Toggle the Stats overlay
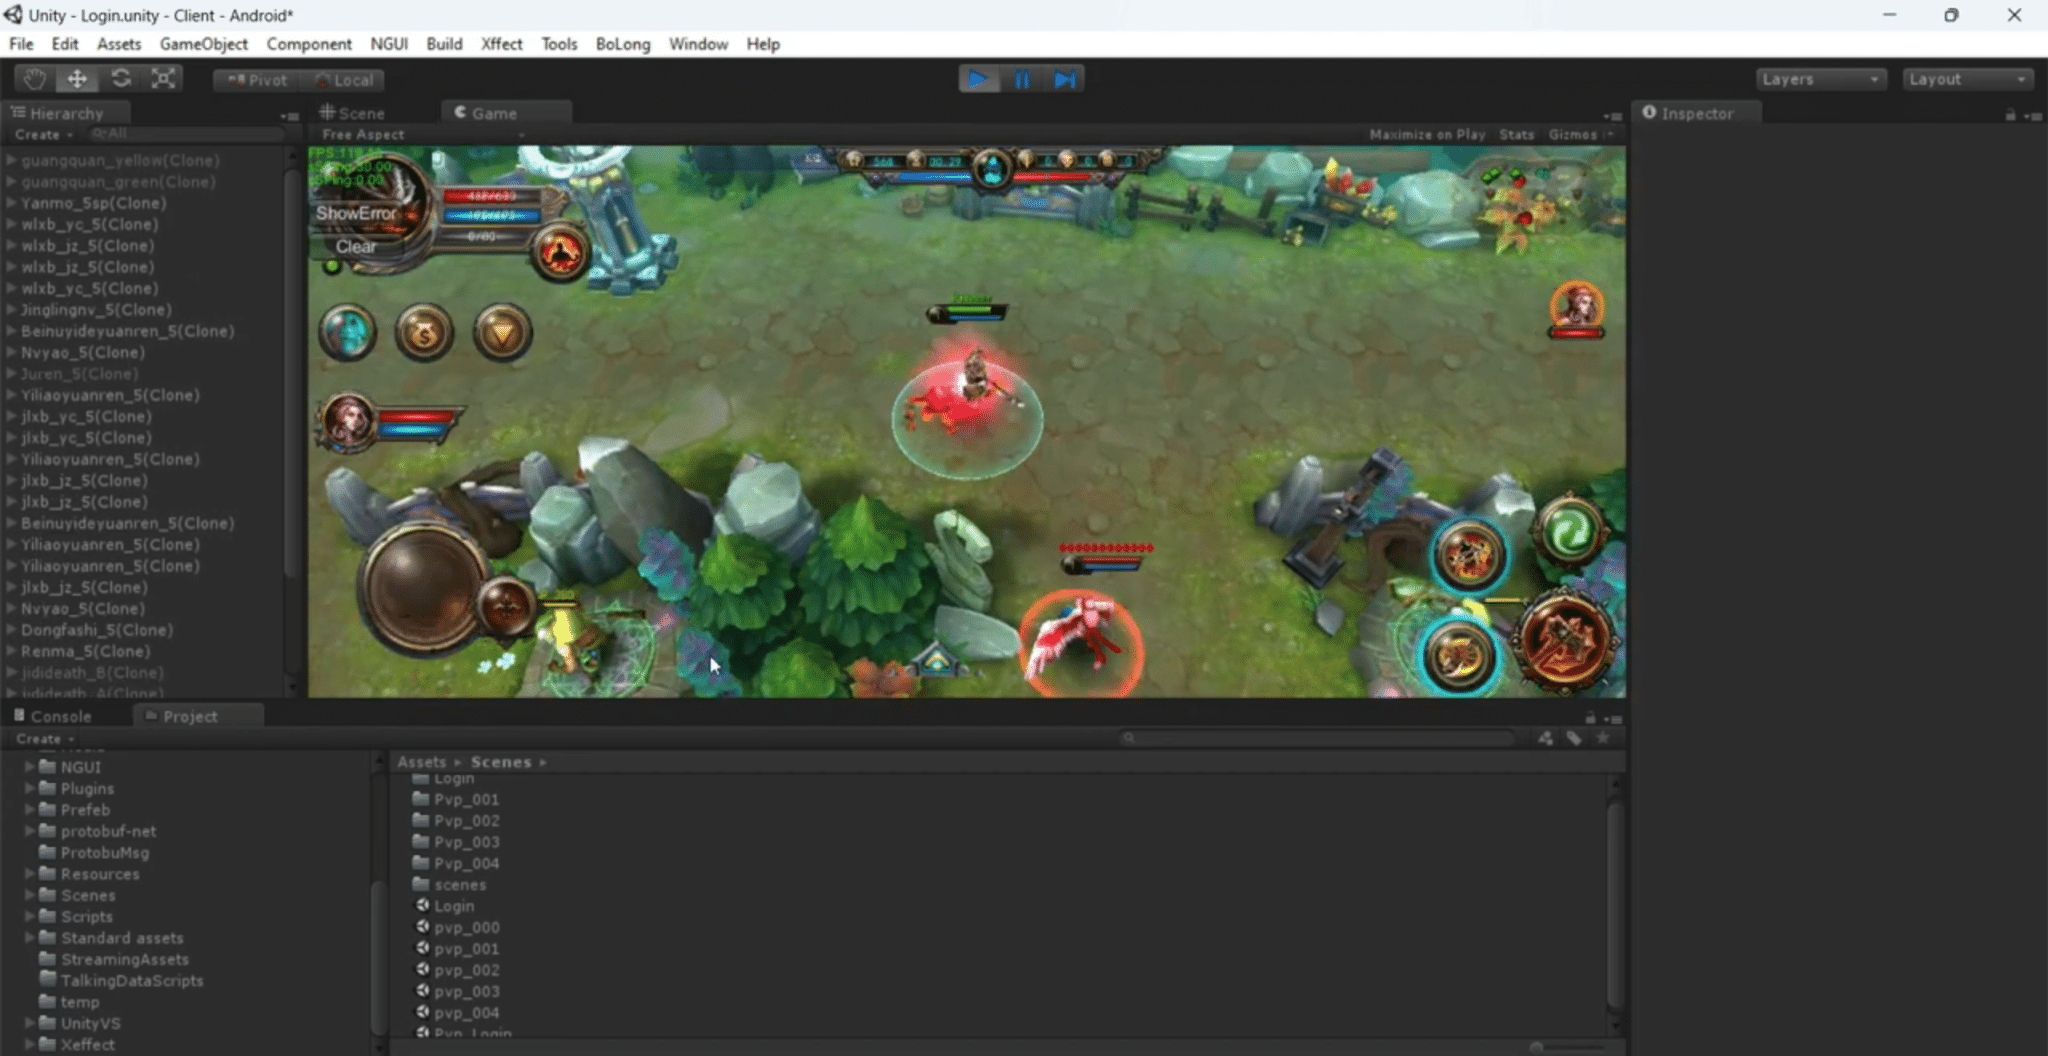2048x1056 pixels. 1516,134
